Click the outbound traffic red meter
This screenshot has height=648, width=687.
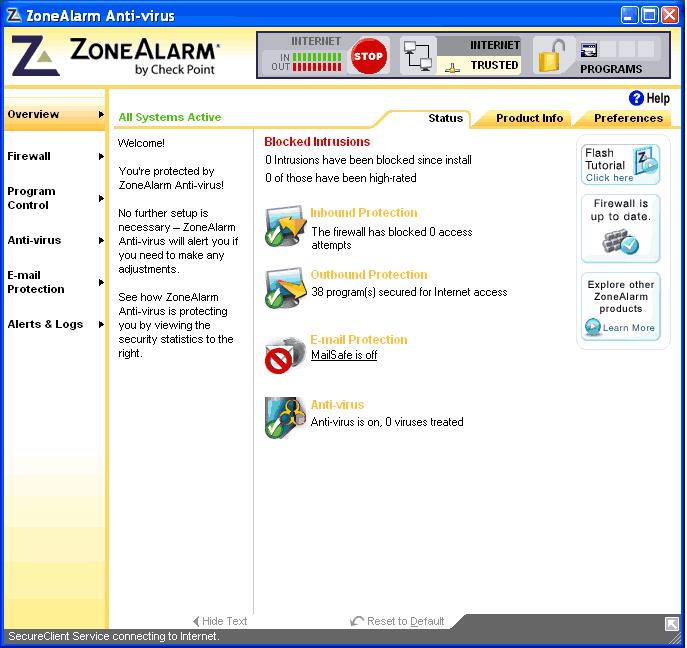317,67
